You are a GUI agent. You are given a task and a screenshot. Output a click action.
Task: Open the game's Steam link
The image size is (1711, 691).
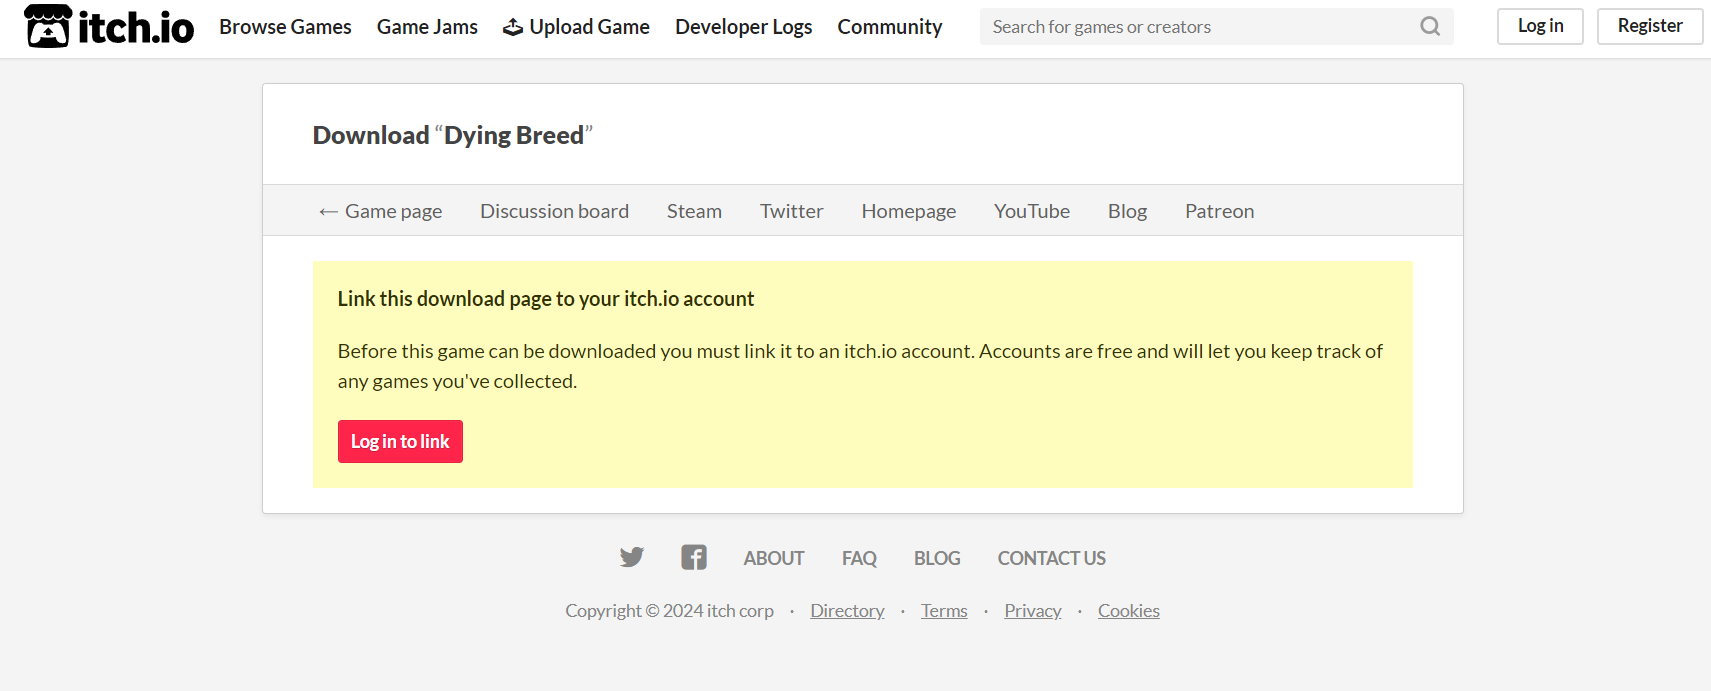(694, 211)
